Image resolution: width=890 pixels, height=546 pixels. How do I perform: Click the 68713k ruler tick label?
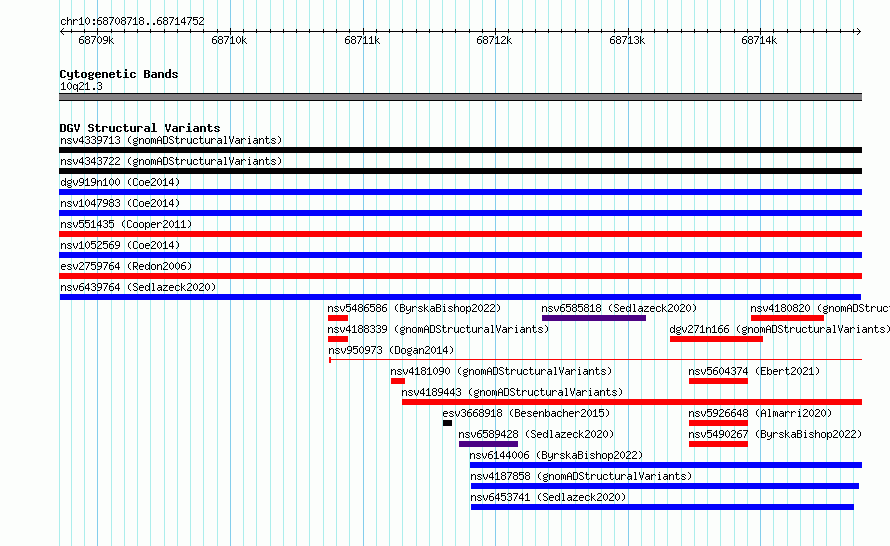[x=627, y=40]
